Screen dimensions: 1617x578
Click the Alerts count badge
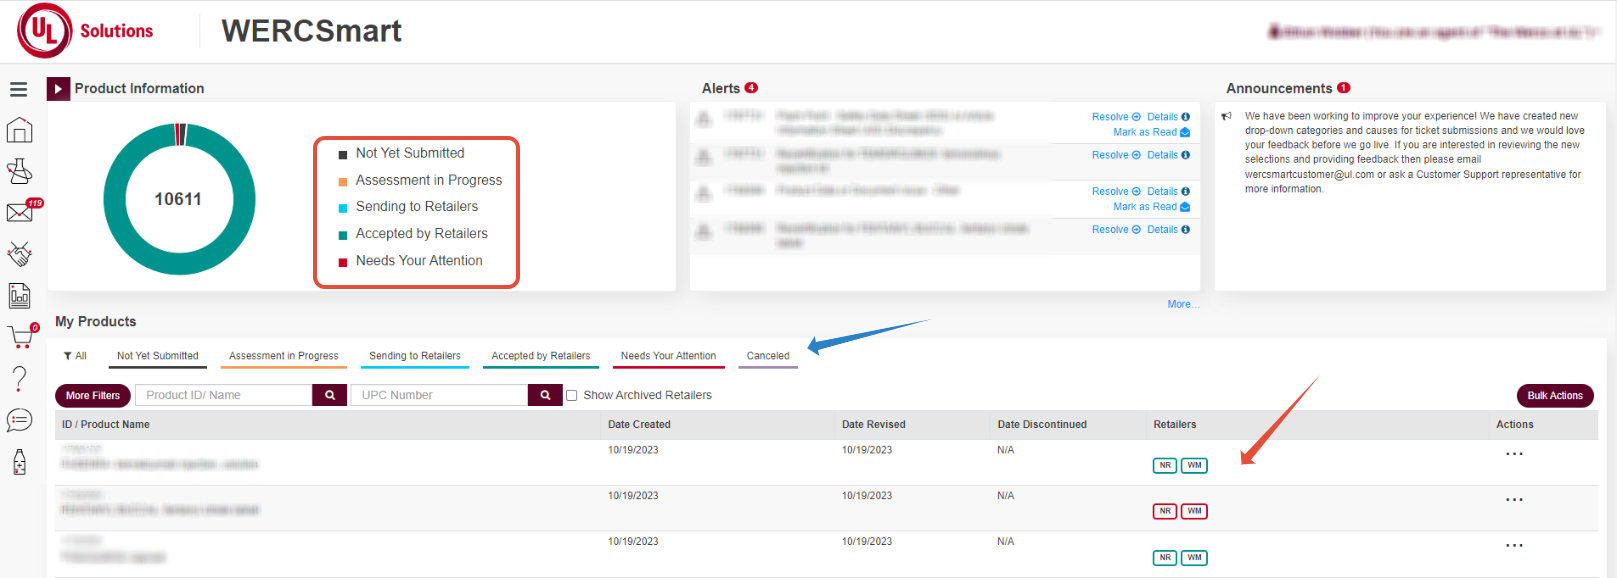coord(751,88)
